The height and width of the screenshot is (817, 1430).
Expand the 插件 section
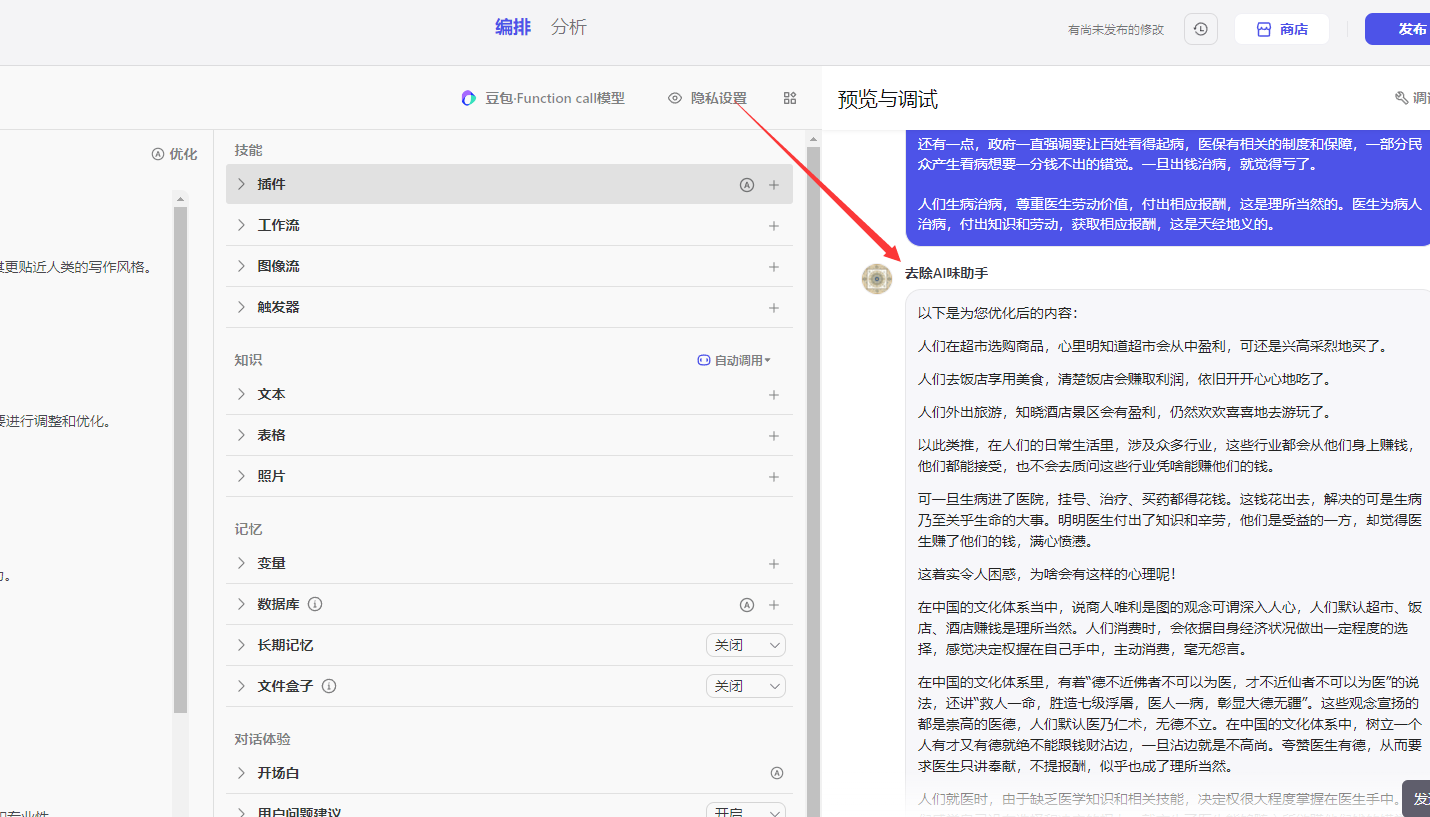(x=241, y=184)
